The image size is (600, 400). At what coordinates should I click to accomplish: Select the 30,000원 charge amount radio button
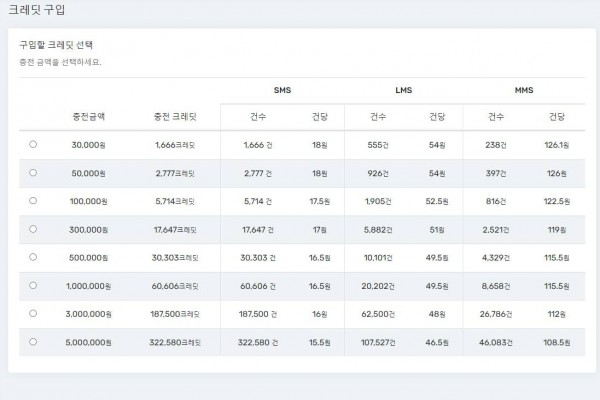33,144
